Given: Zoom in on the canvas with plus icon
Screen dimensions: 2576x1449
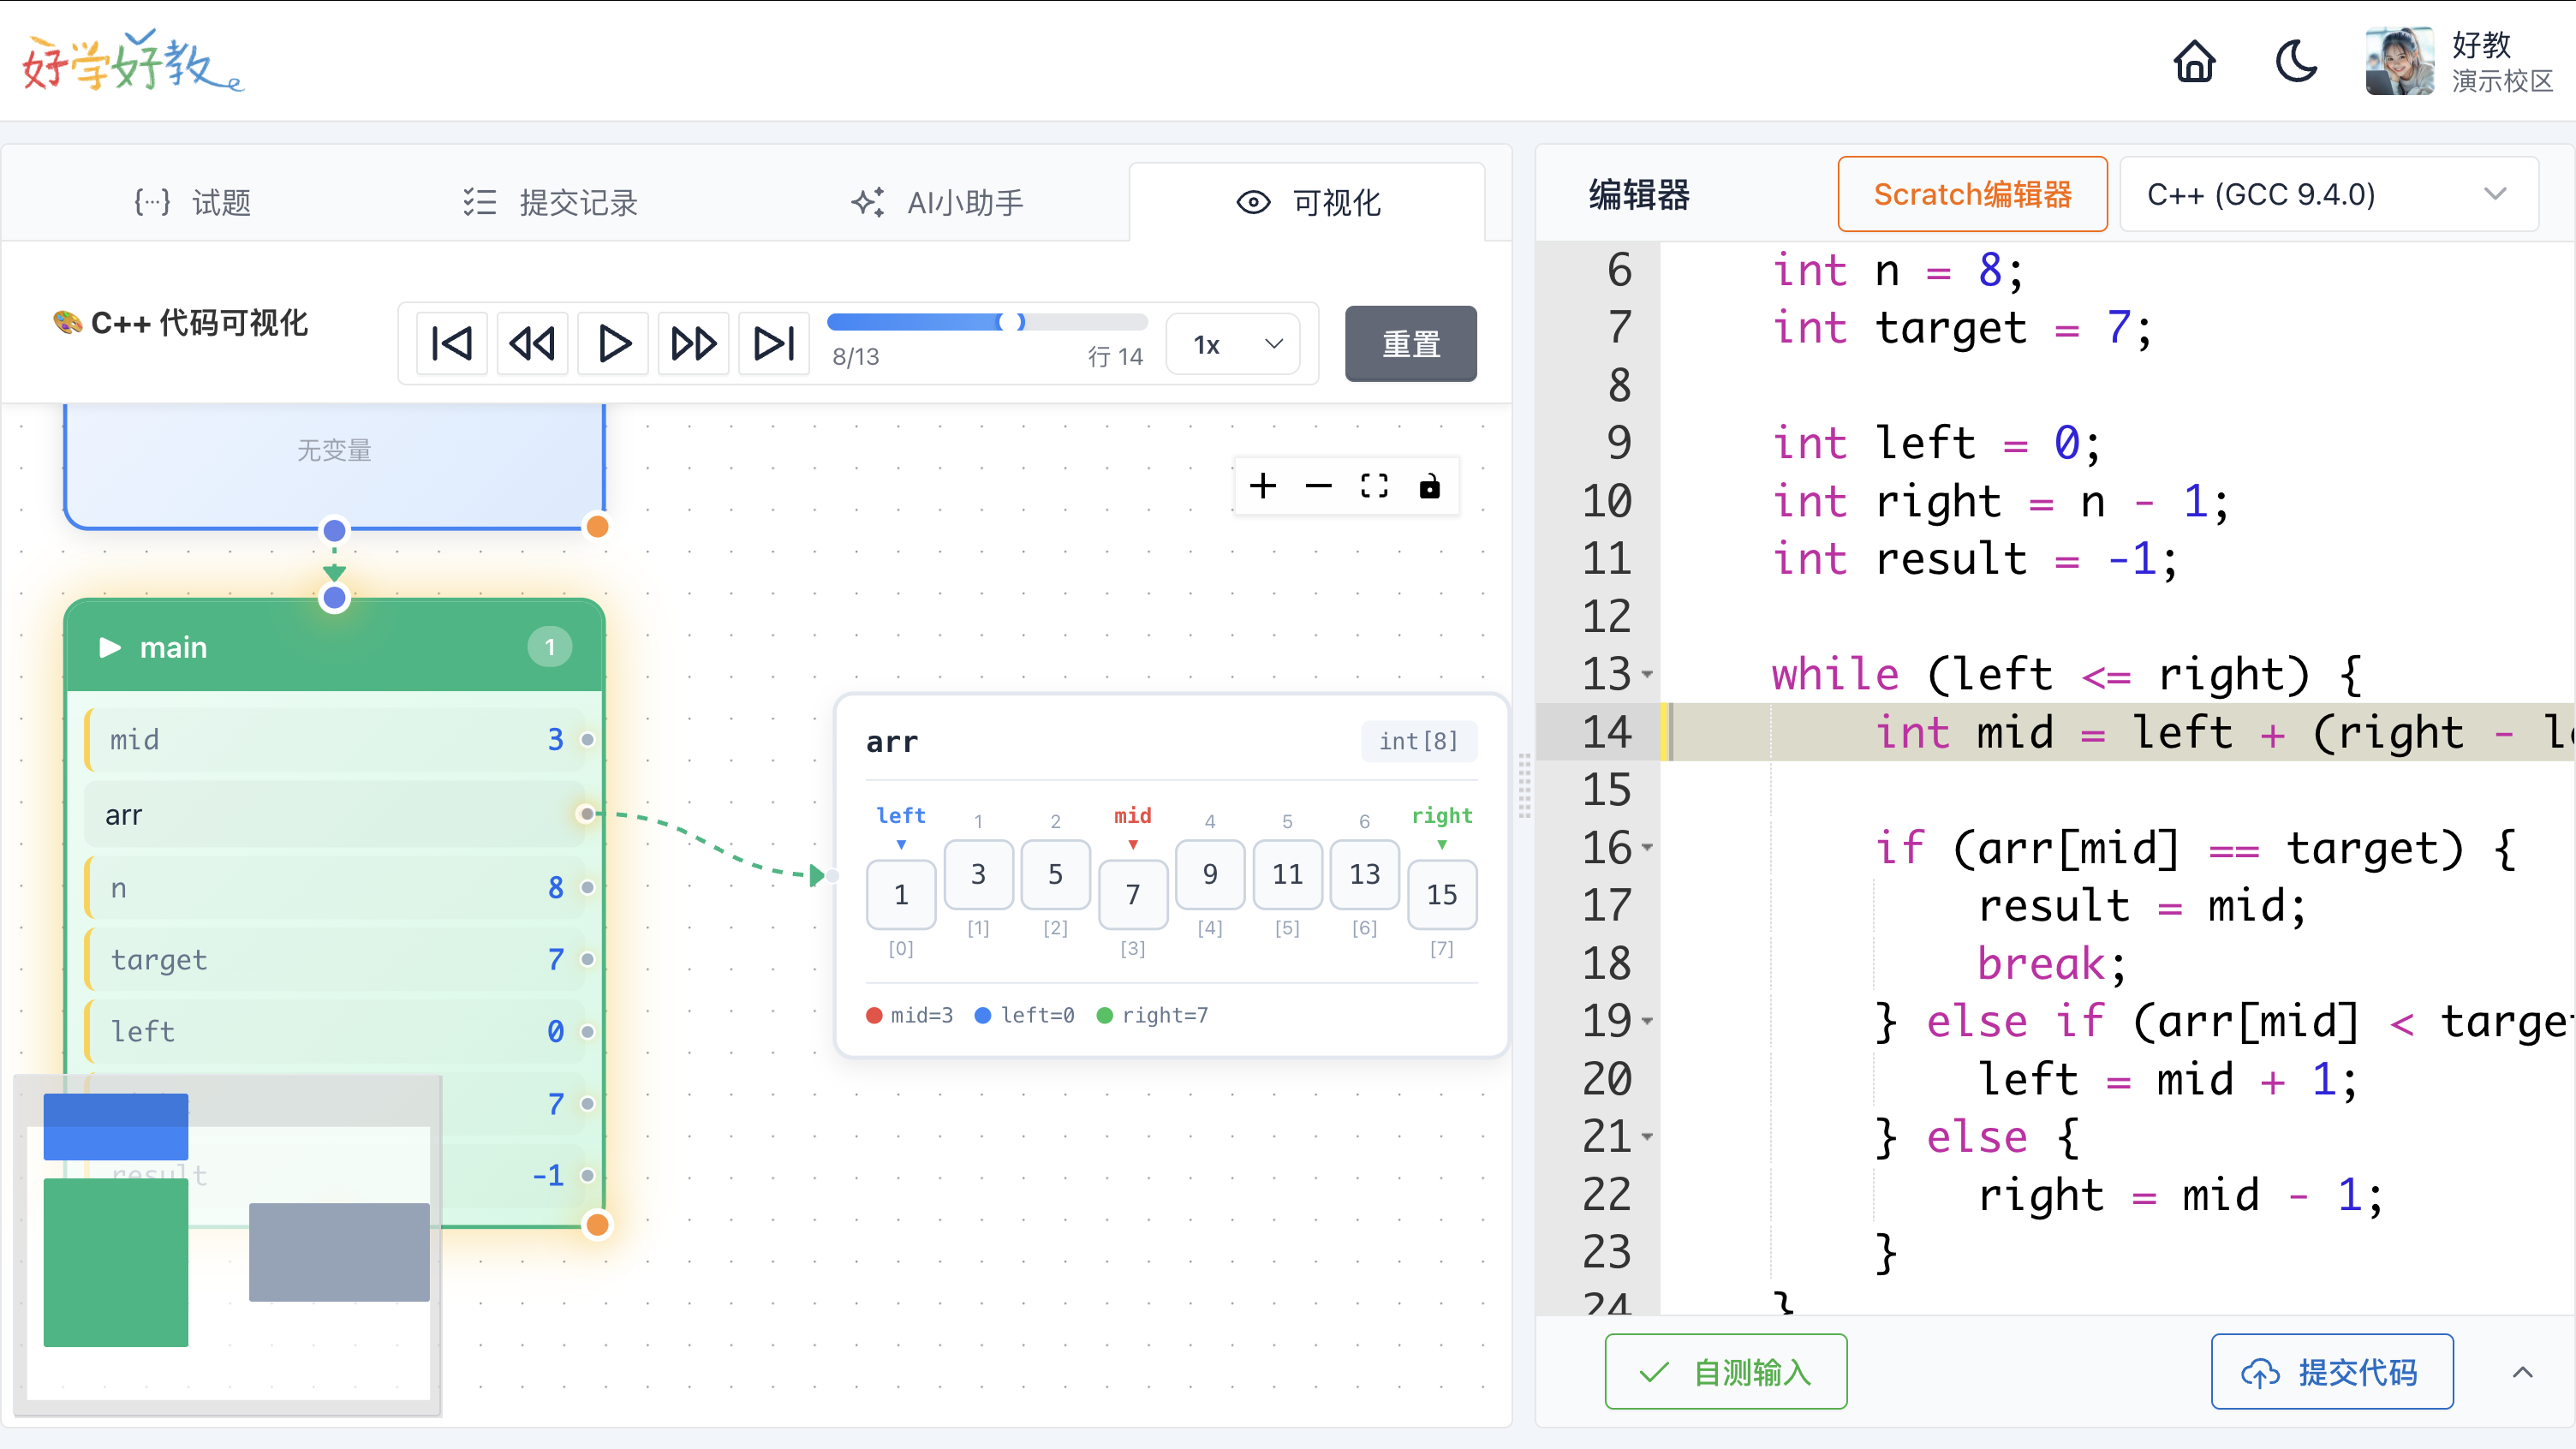Looking at the screenshot, I should click(x=1264, y=486).
